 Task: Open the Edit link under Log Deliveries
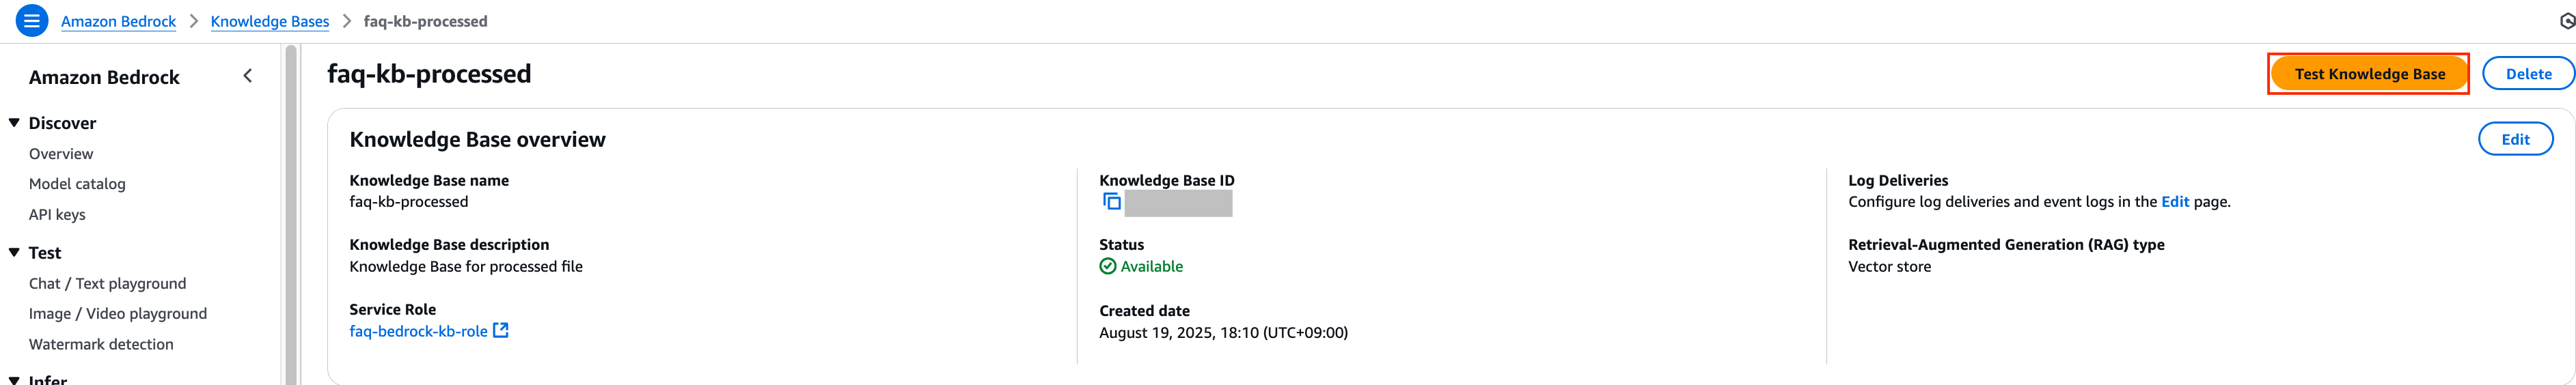pos(2175,202)
